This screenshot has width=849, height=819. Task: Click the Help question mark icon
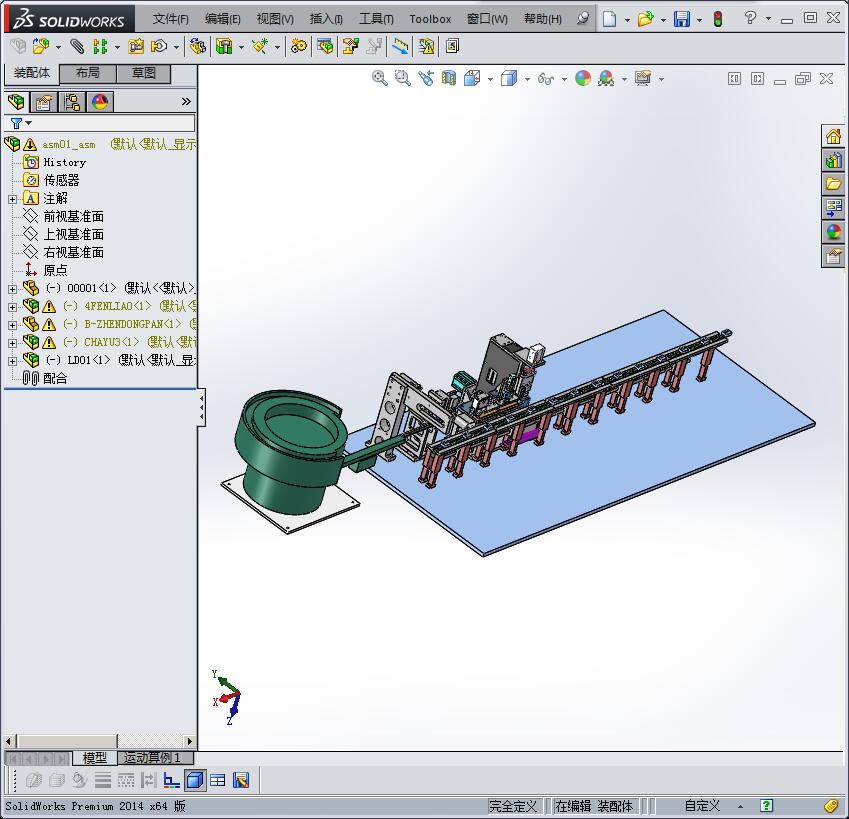750,18
